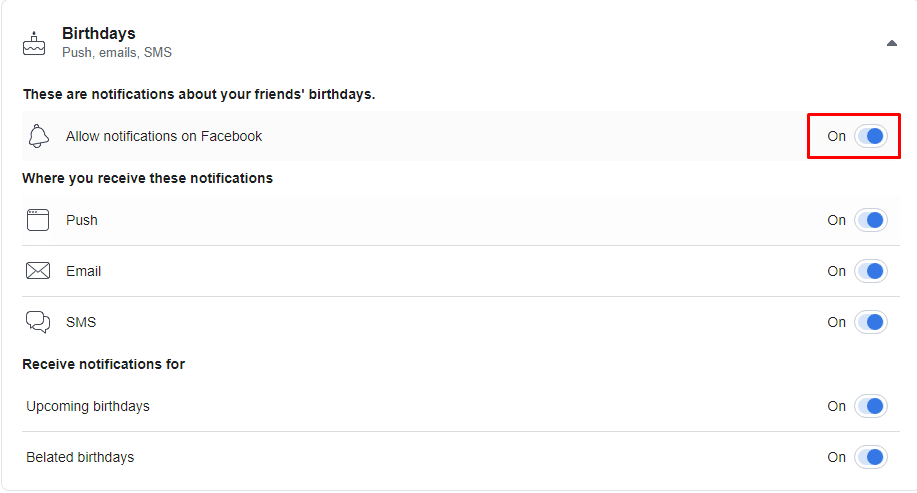Click the SMS chat bubbles icon
917x493 pixels.
38,322
